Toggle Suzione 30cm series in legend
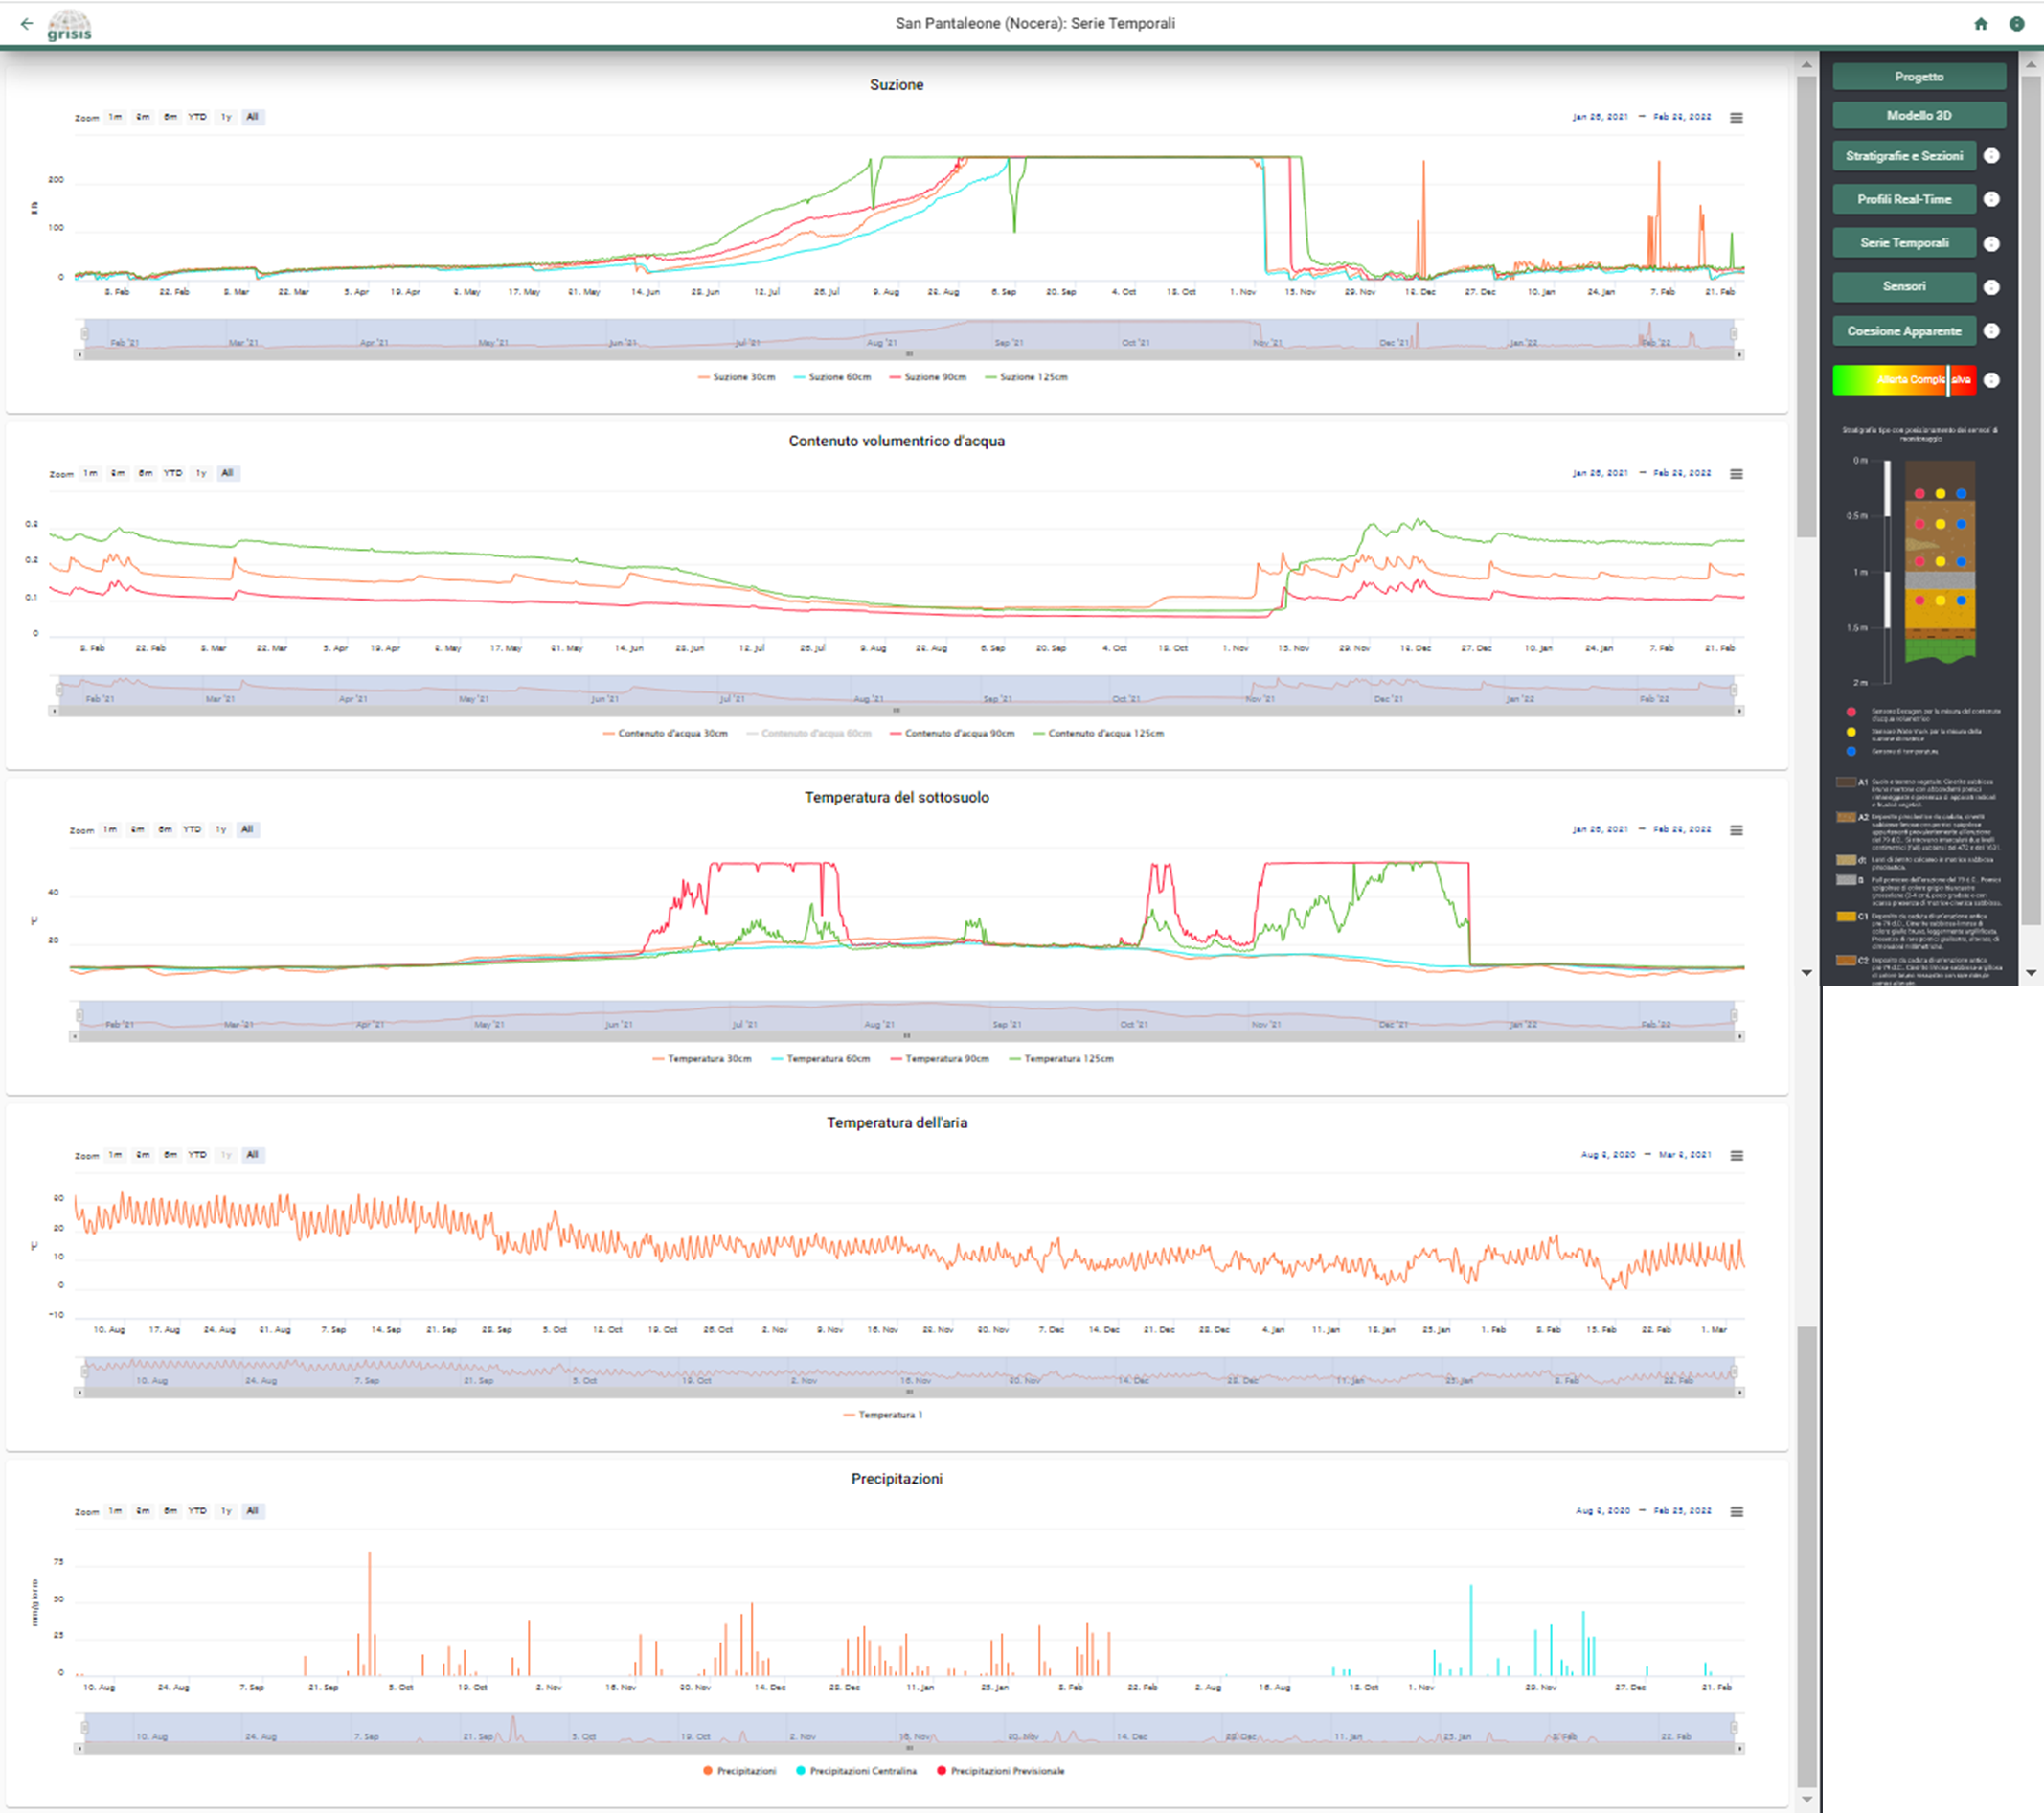 [x=737, y=377]
